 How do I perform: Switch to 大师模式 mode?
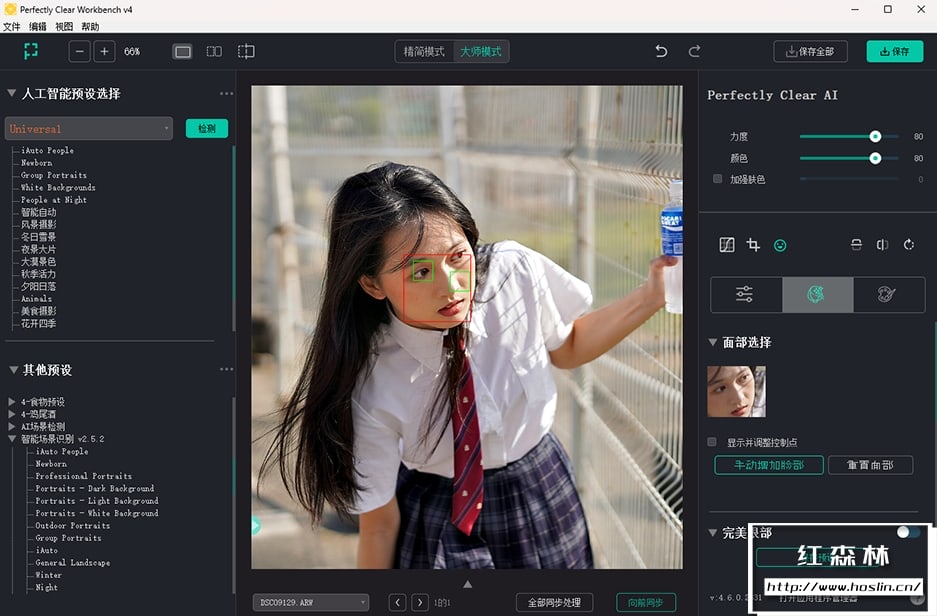click(x=481, y=51)
